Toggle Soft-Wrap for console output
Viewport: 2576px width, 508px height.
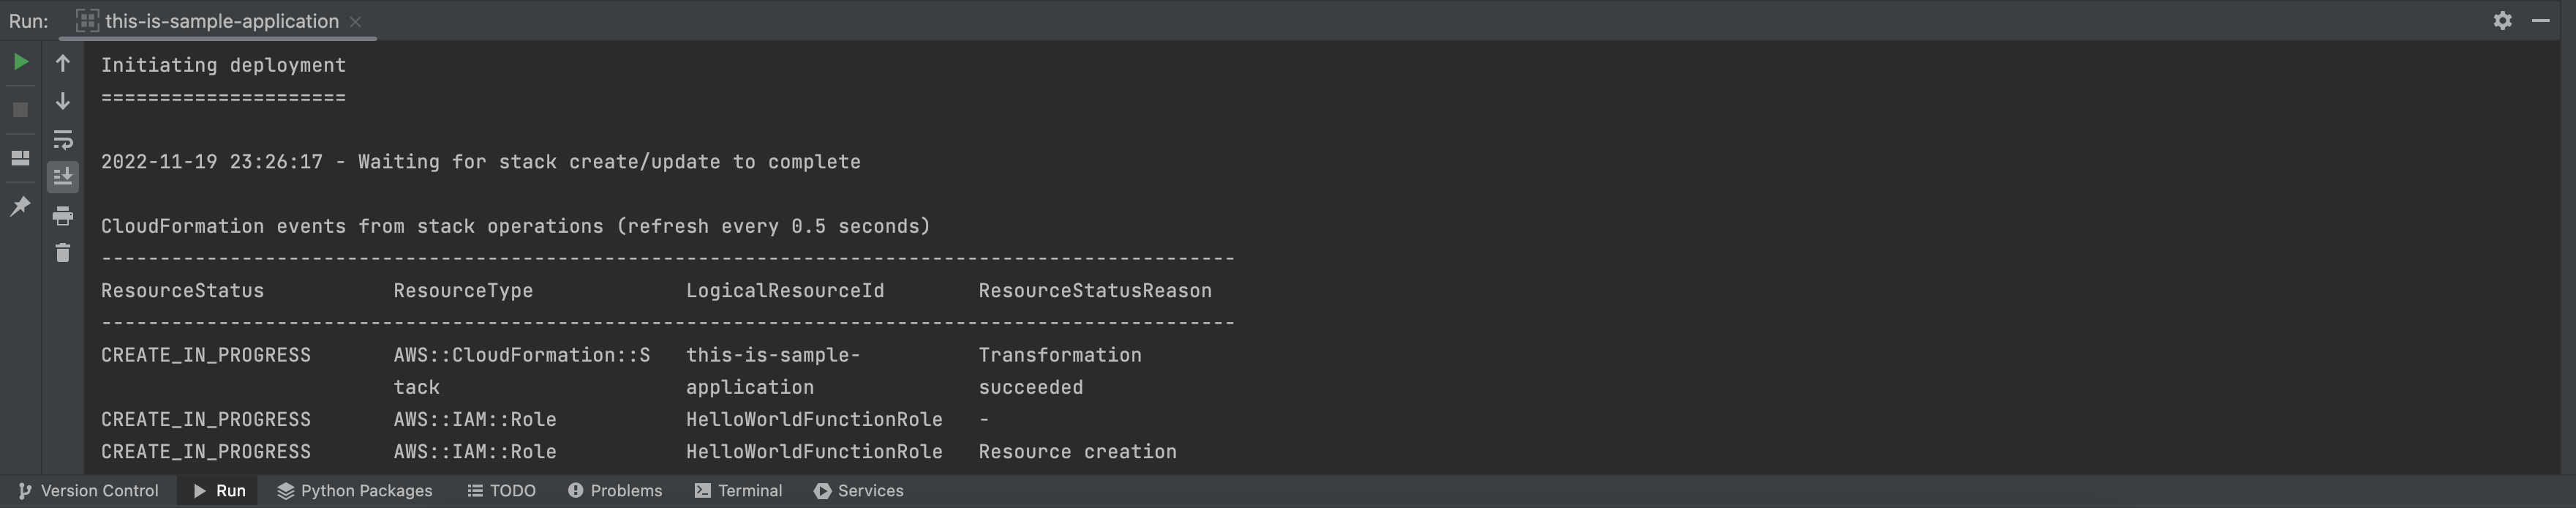coord(63,139)
